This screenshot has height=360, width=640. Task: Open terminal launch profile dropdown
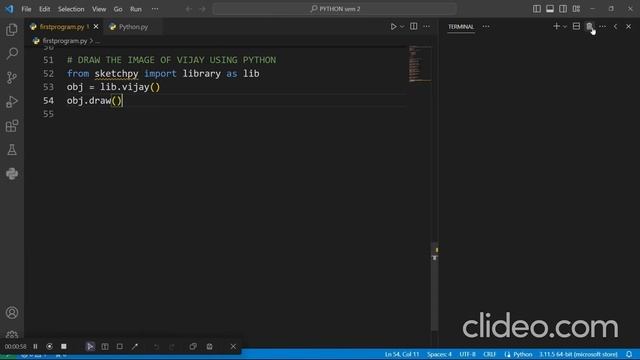(565, 27)
